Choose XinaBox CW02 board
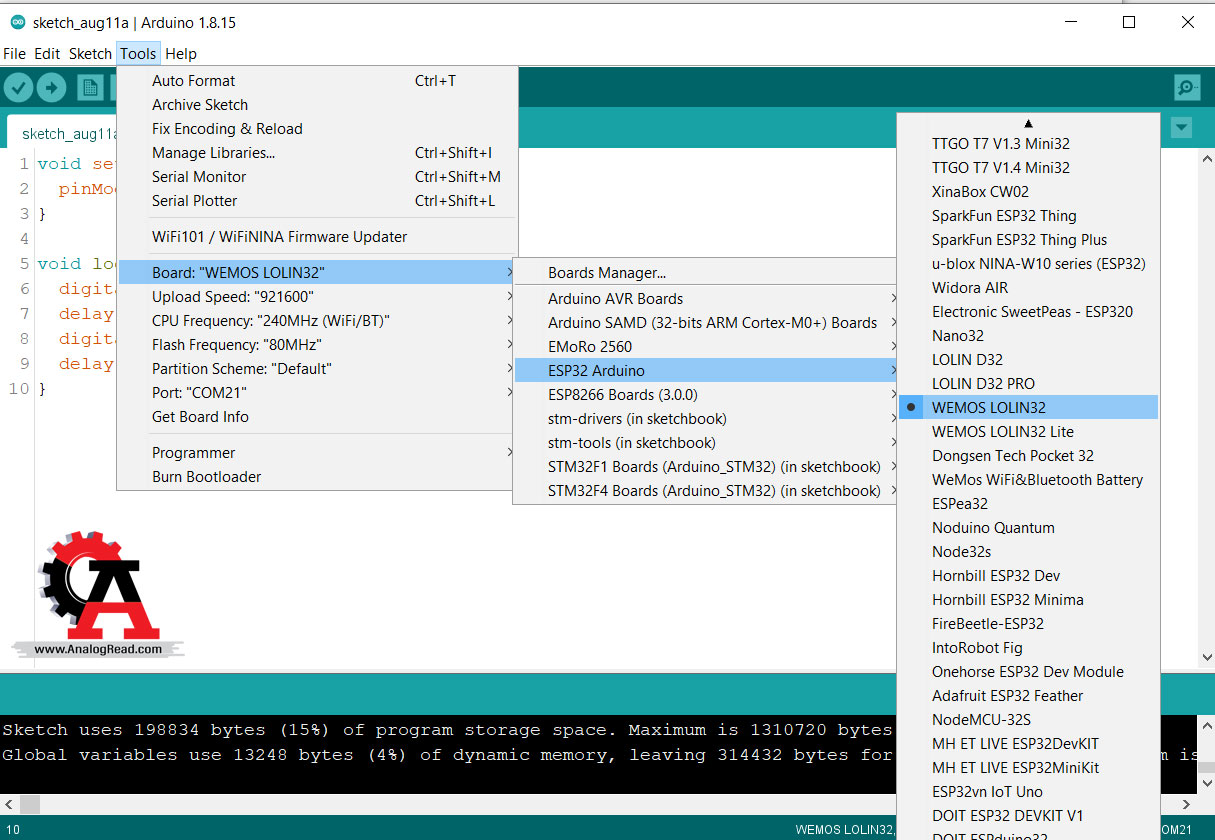Viewport: 1215px width, 840px height. coord(1028,192)
